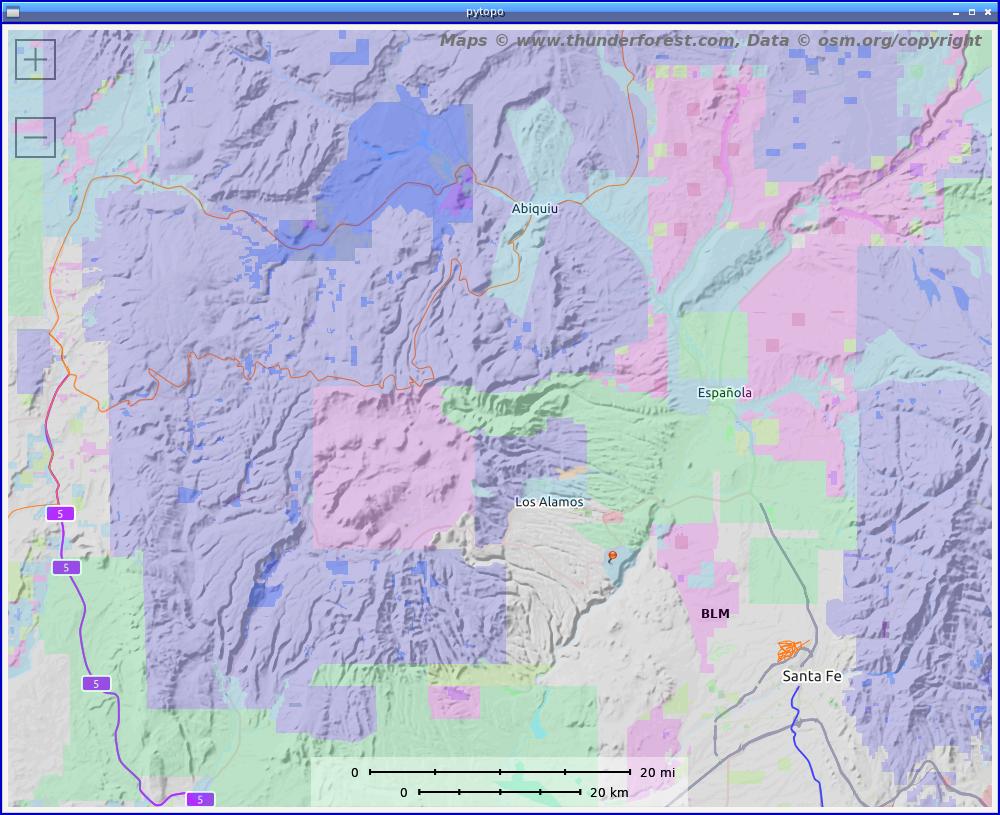Screen dimensions: 1000x815
Task: Zoom in with the plus button
Action: pos(35,59)
